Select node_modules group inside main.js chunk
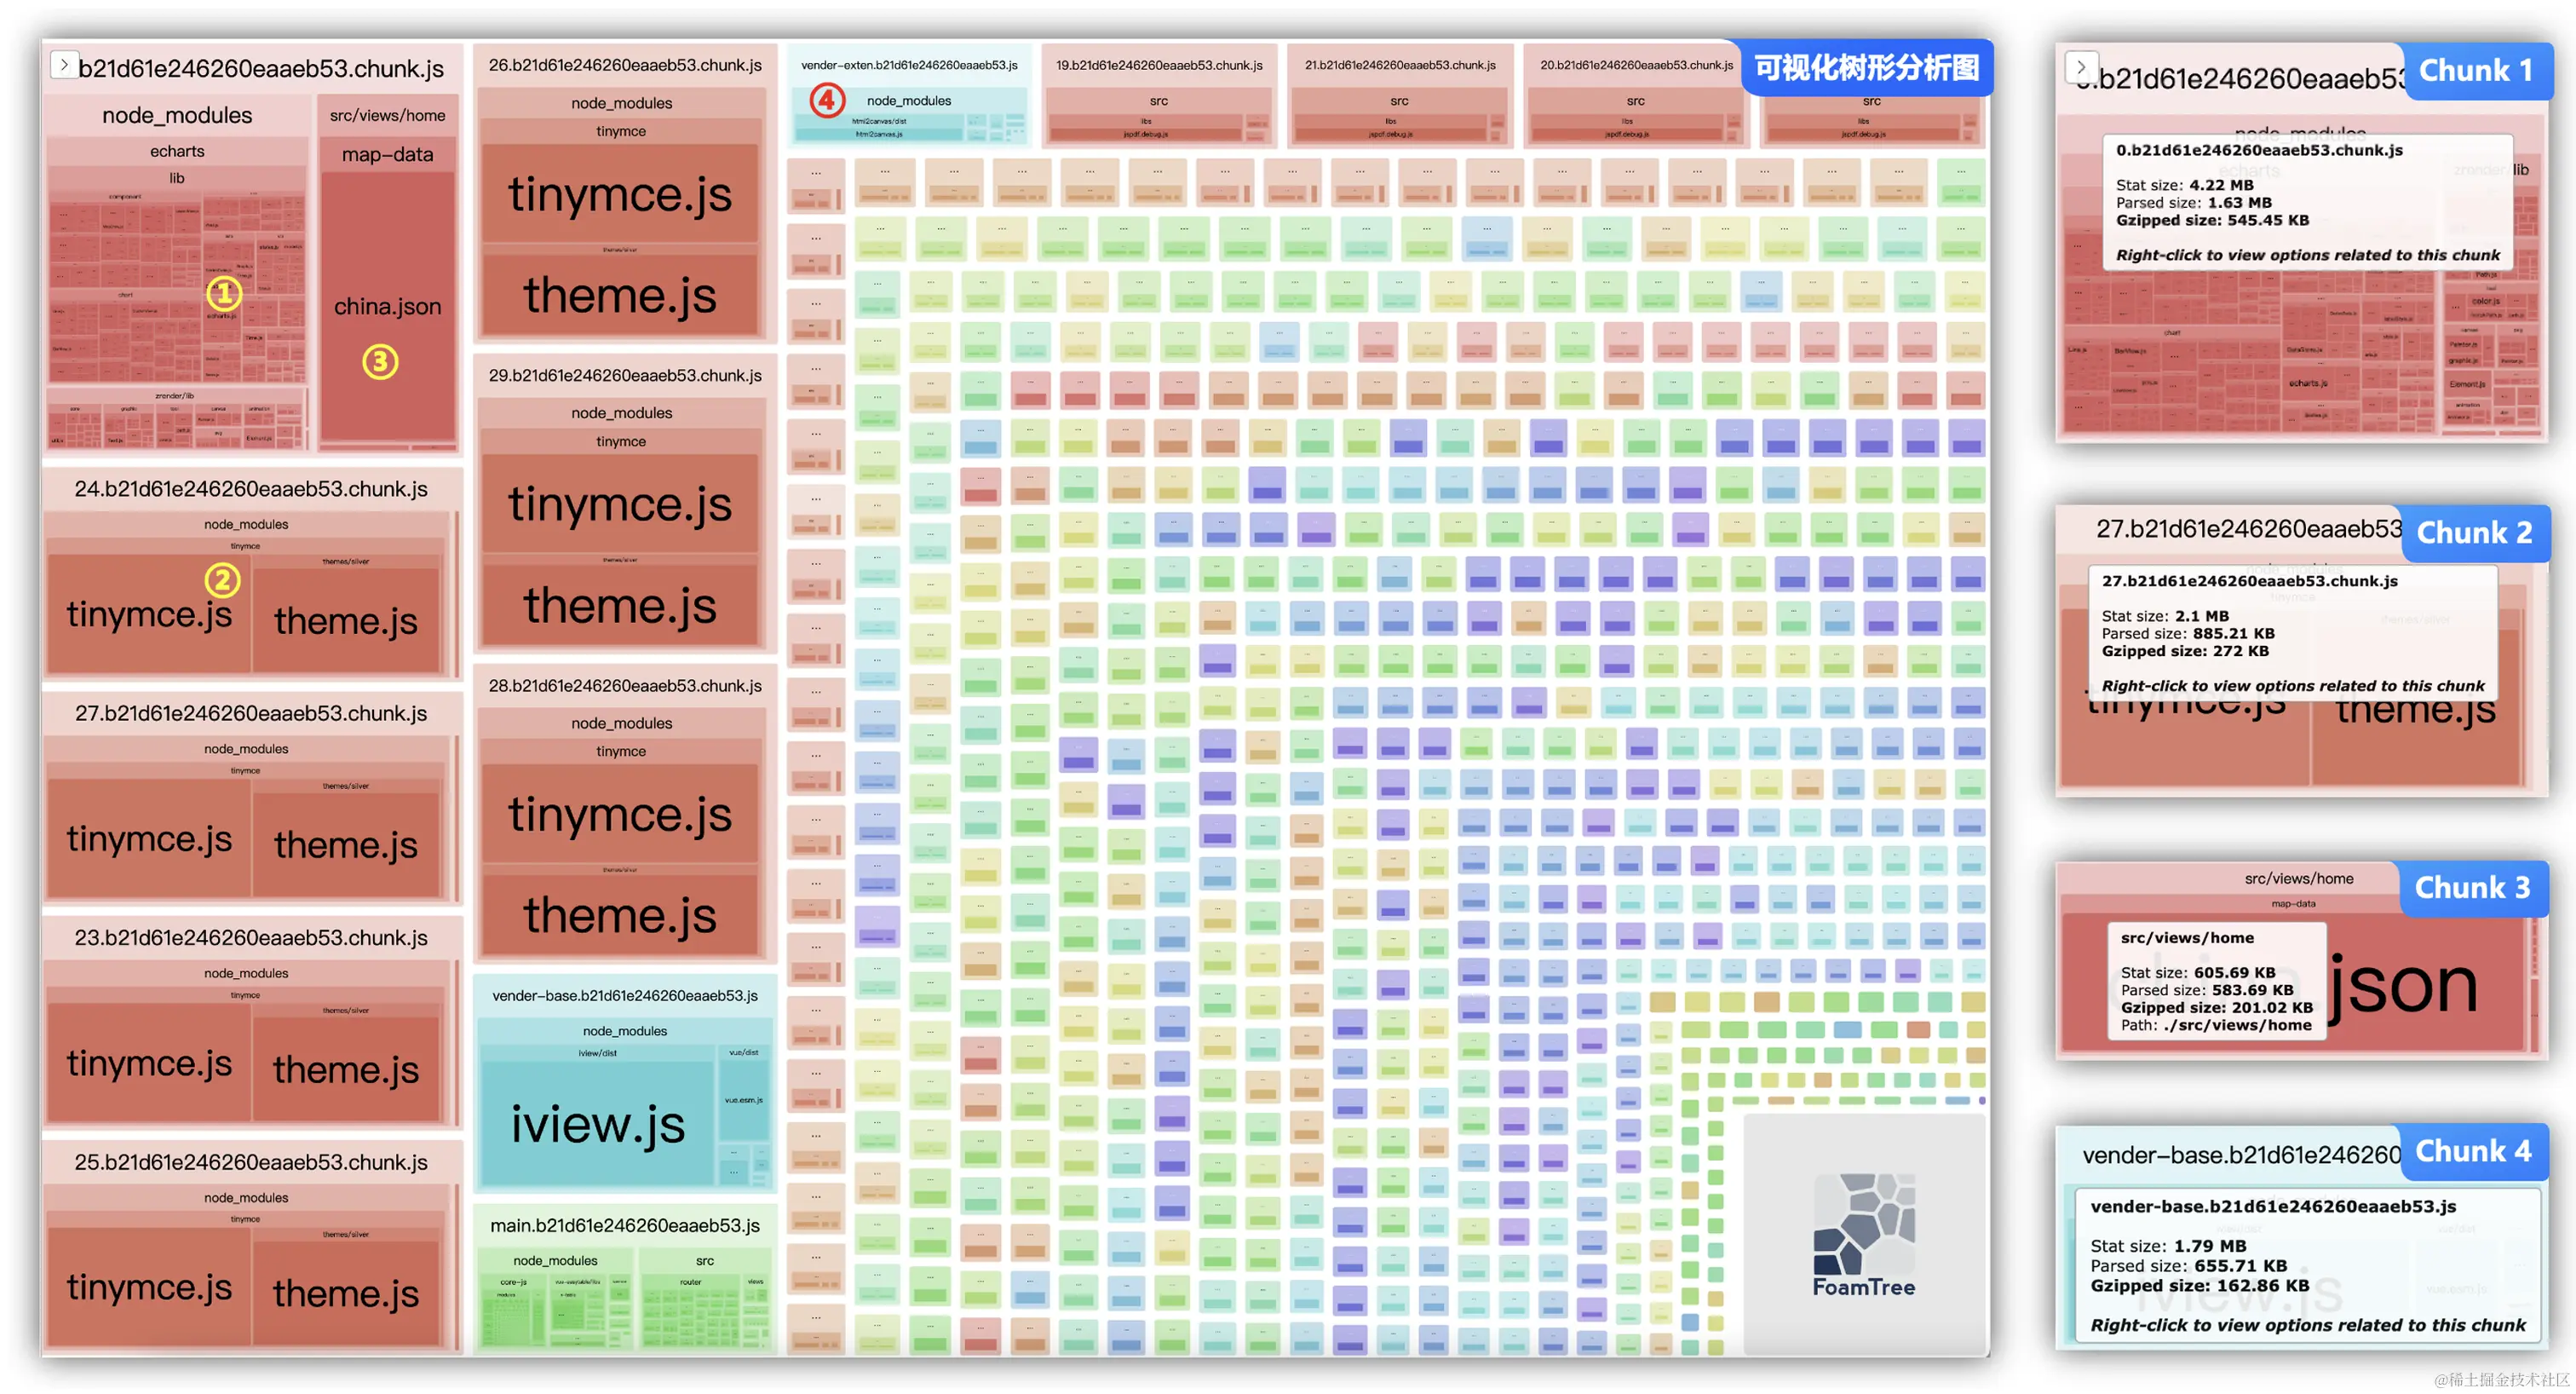The image size is (2576, 1394). pyautogui.click(x=555, y=1261)
